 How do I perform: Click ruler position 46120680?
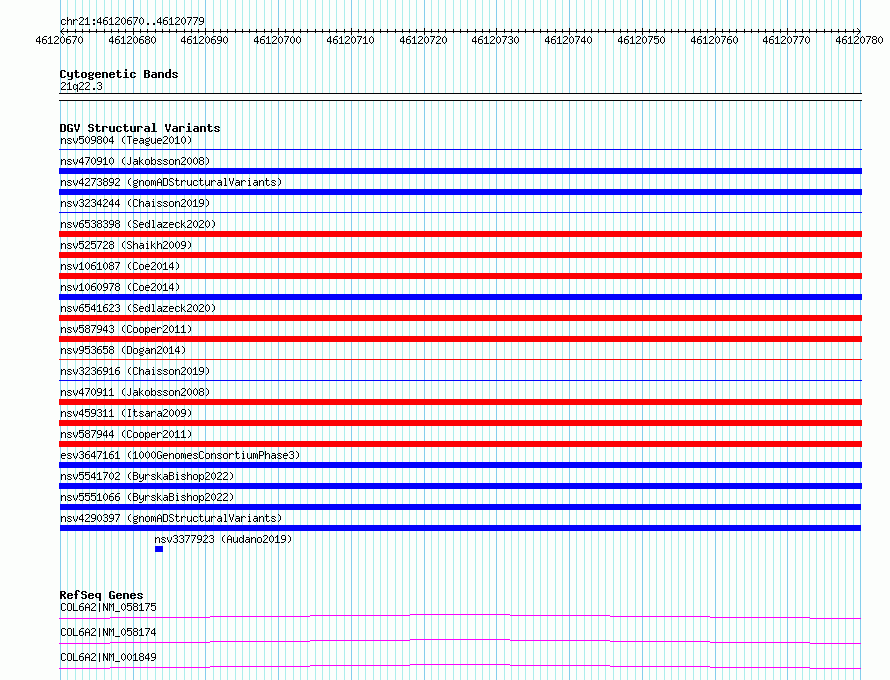tap(132, 40)
